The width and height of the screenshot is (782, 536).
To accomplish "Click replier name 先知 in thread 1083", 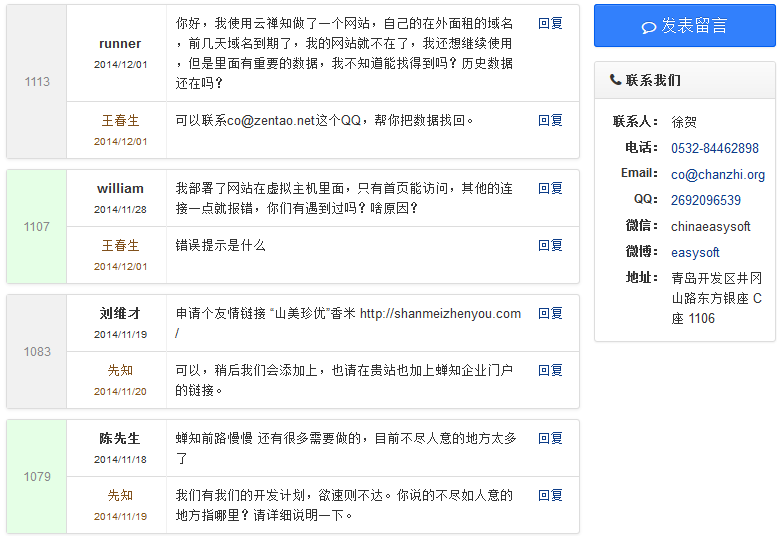I will 120,370.
